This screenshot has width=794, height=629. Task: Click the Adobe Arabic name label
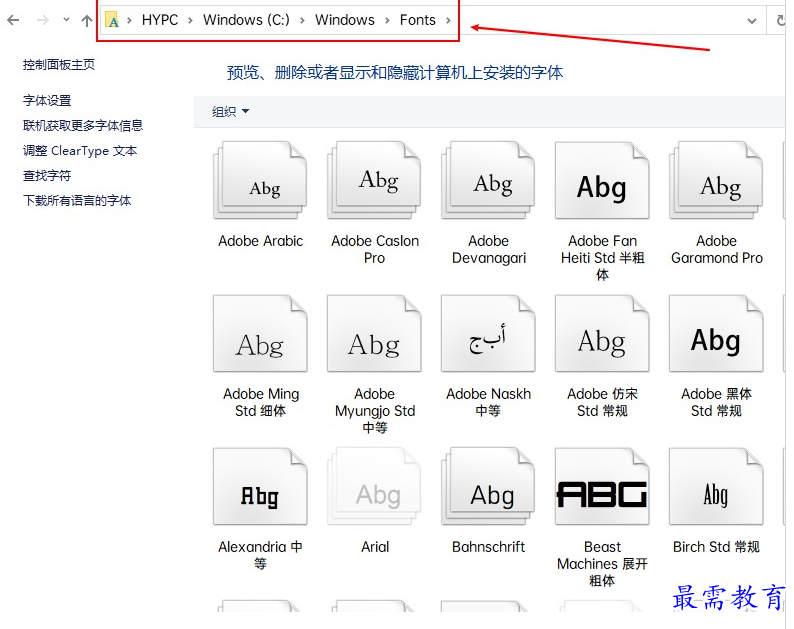pyautogui.click(x=260, y=241)
